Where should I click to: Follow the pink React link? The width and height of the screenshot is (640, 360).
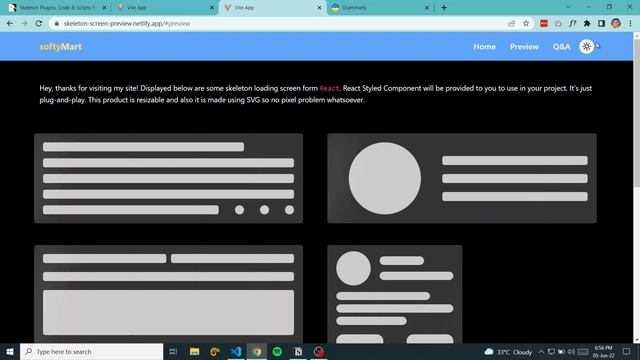(329, 88)
